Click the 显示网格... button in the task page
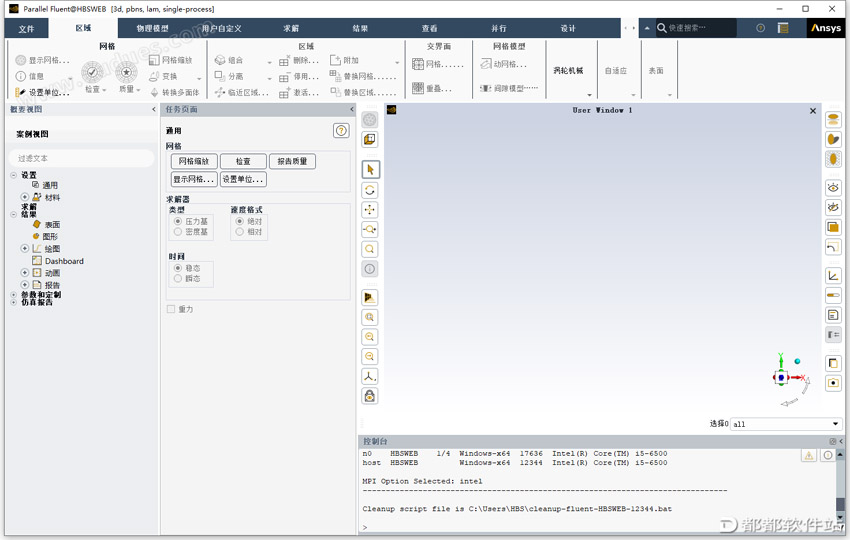 [194, 179]
